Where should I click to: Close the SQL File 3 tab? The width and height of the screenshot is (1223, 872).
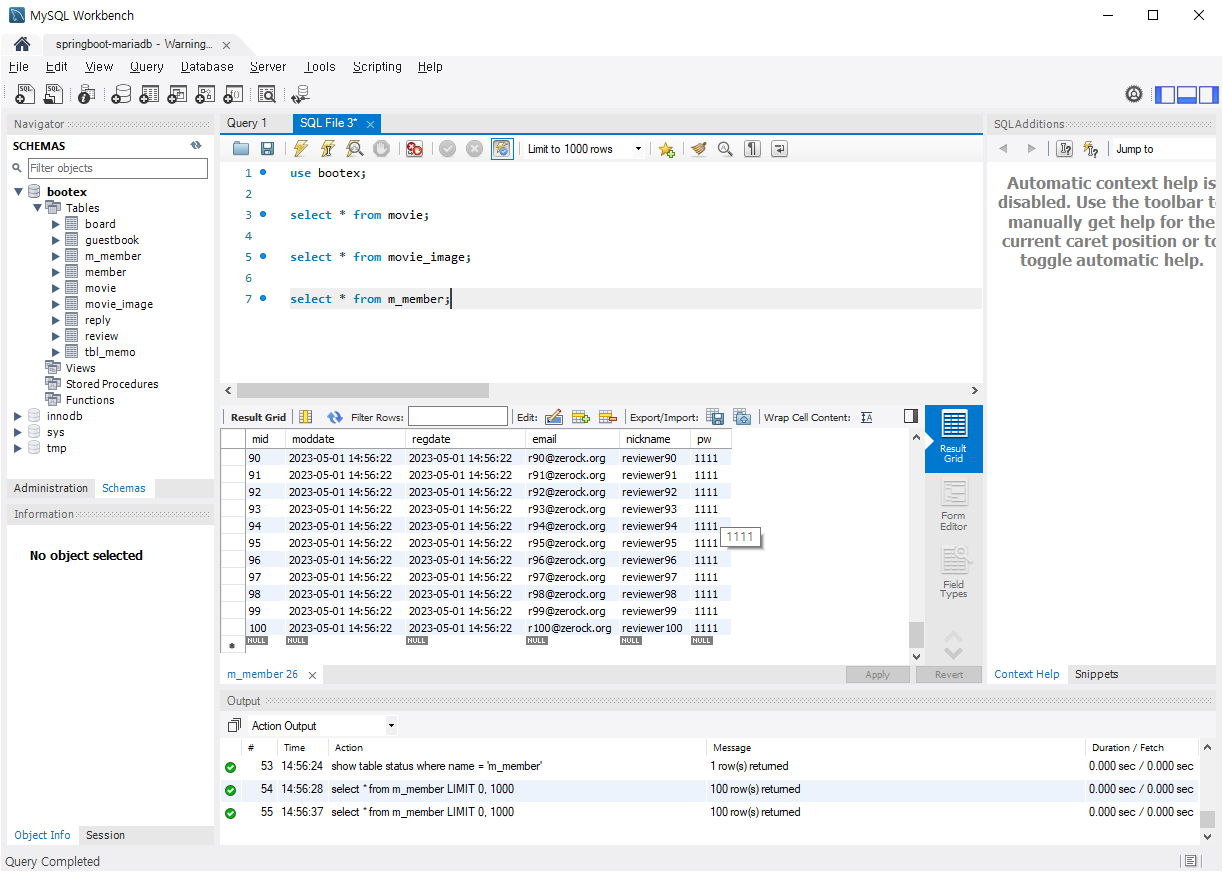coord(370,124)
